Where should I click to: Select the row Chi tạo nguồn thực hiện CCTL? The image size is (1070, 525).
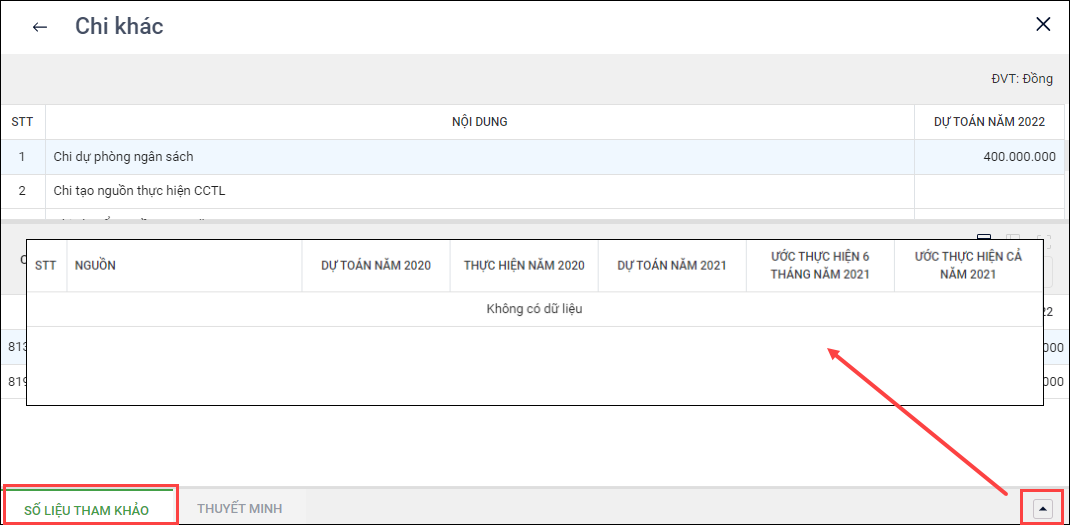(x=139, y=190)
